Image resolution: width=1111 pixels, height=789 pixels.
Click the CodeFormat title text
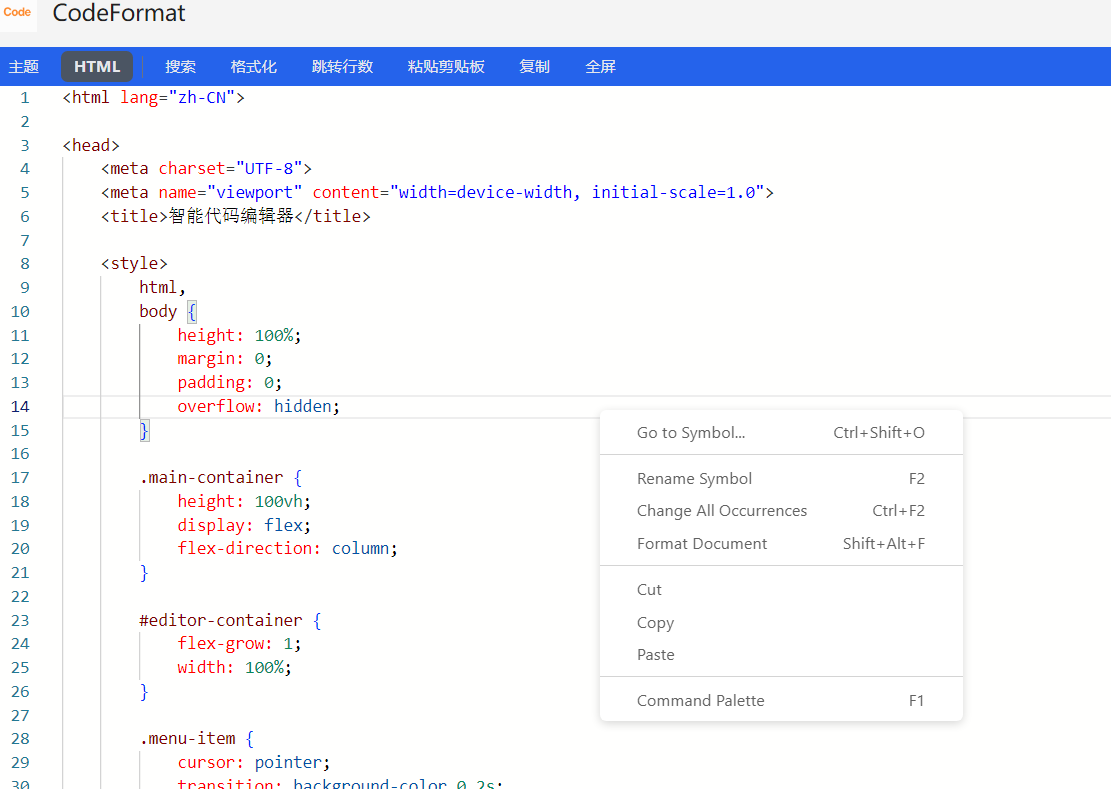point(119,13)
